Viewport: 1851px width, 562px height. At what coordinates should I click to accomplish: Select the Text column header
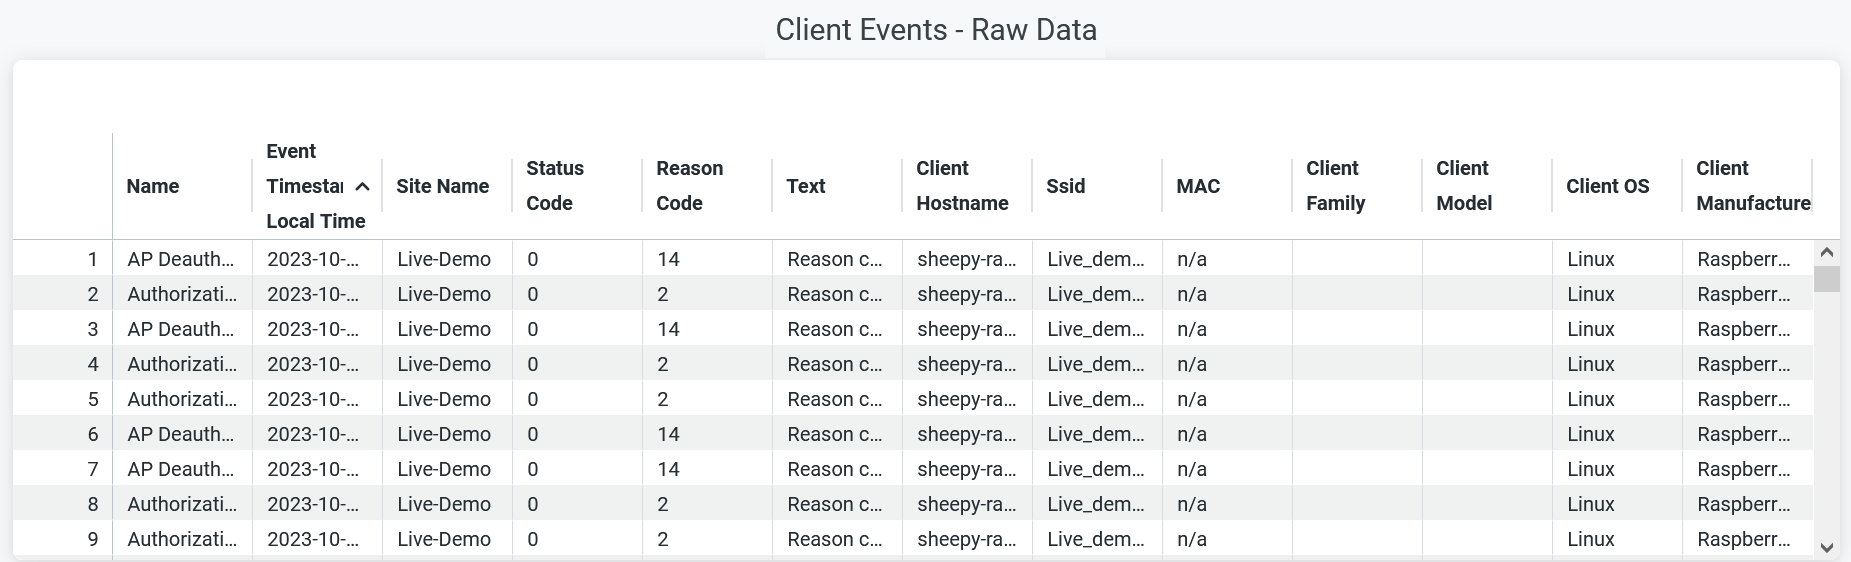[x=806, y=186]
